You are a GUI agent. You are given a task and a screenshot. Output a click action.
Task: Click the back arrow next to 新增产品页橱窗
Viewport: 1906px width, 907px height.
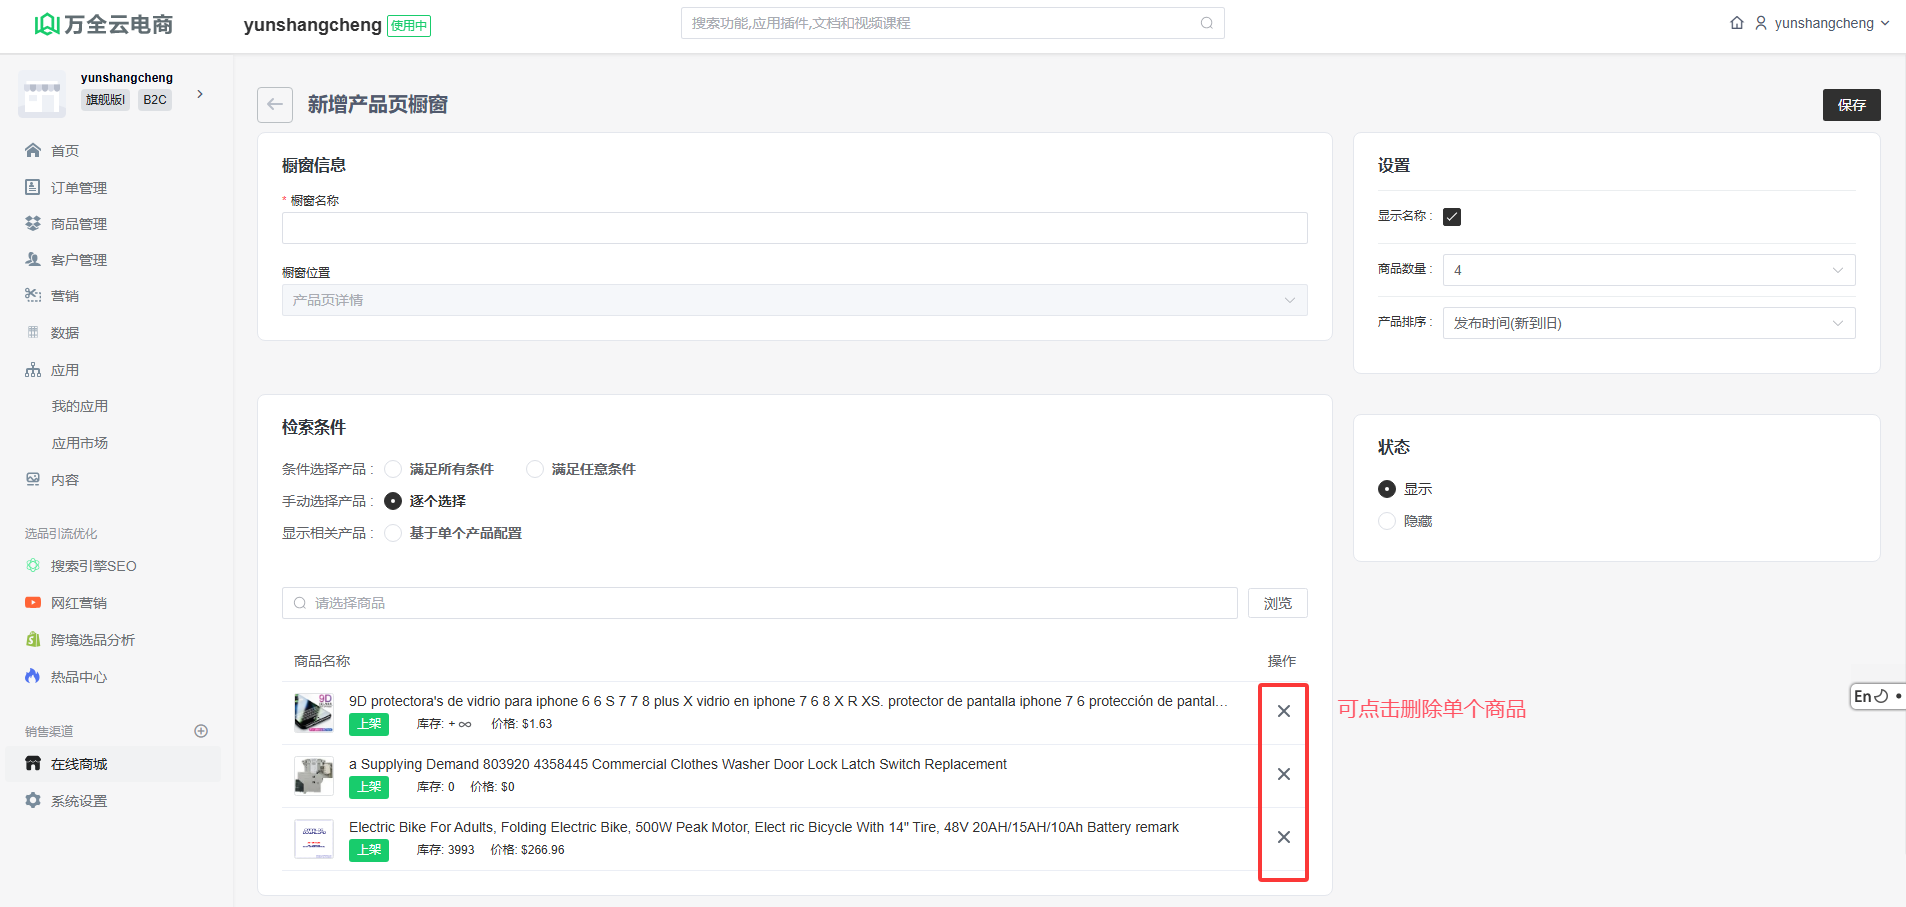point(275,105)
